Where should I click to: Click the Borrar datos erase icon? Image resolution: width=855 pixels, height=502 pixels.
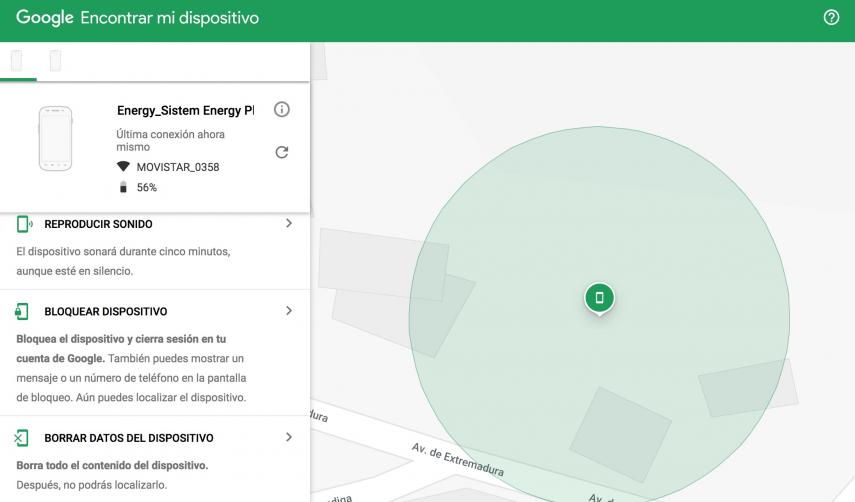(x=21, y=438)
